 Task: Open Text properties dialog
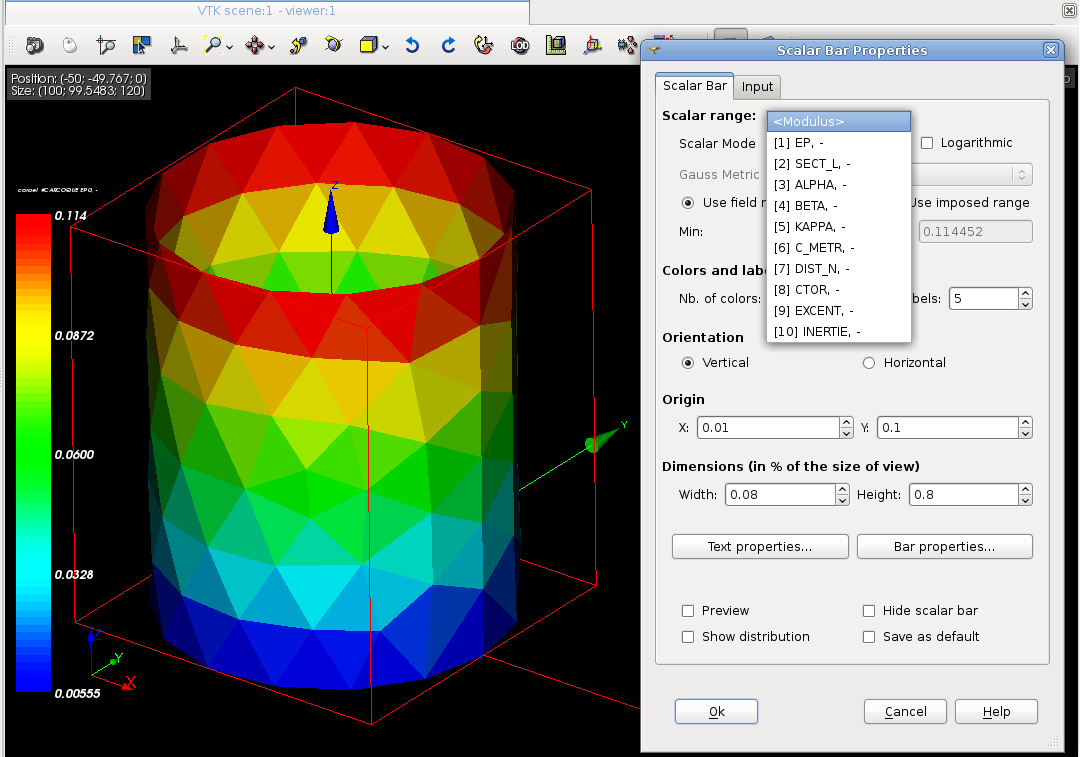pos(760,547)
